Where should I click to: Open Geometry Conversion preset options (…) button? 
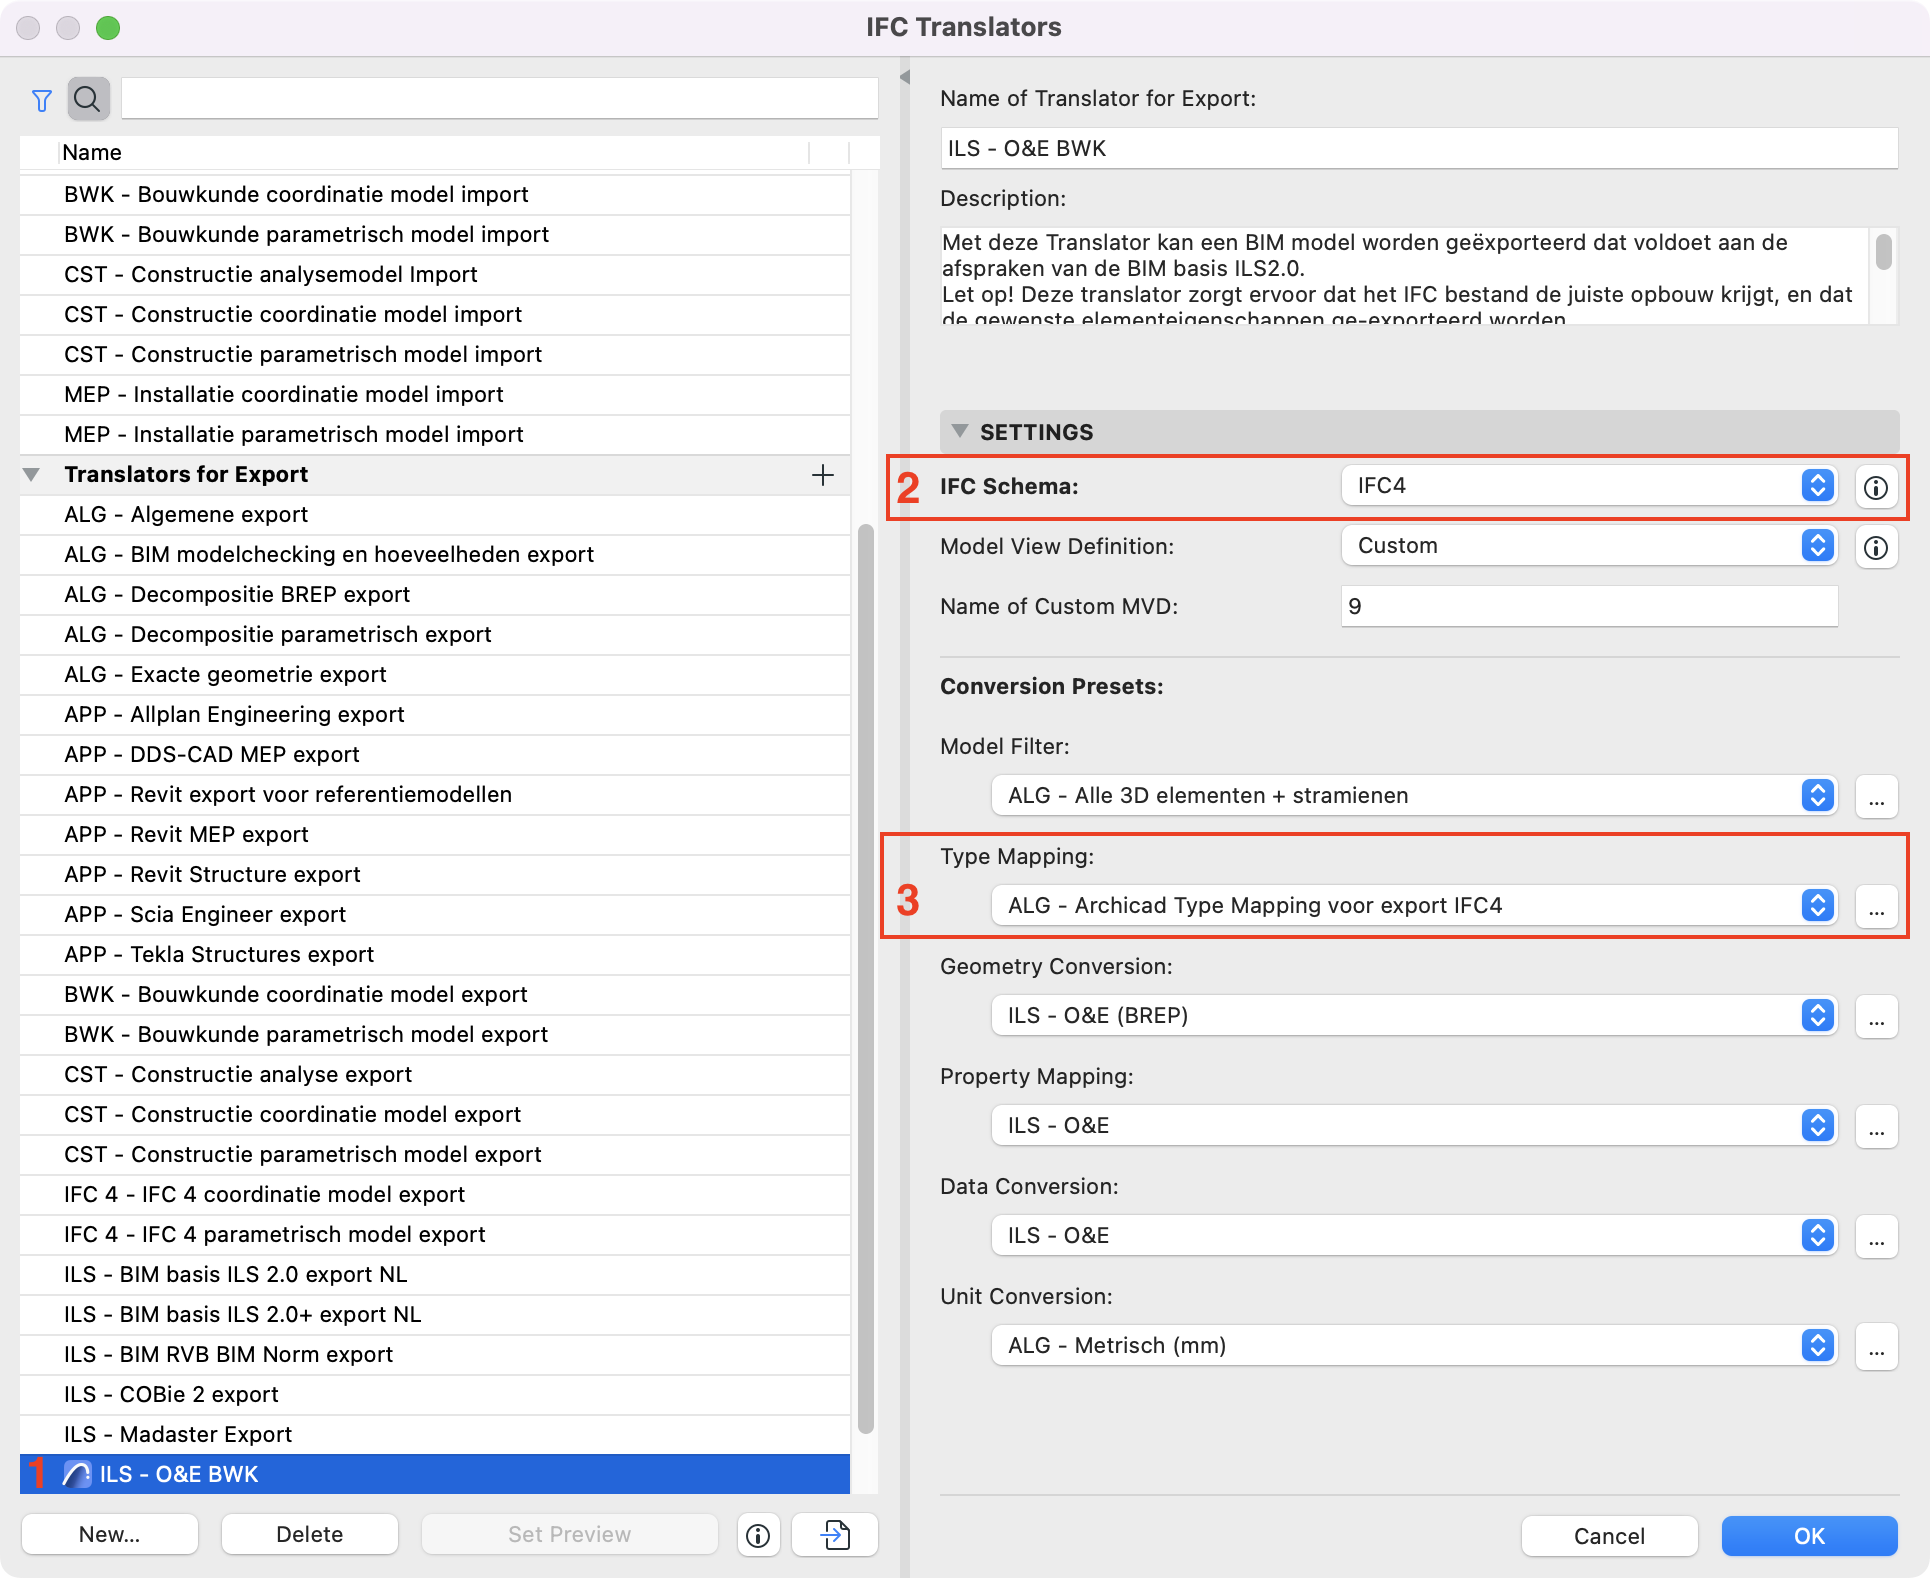click(x=1876, y=1017)
